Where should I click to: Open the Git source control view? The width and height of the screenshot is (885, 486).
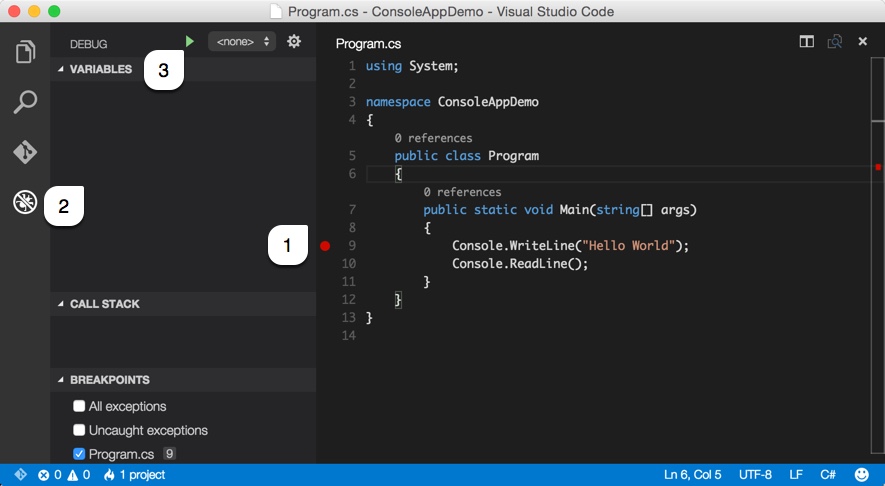tap(25, 152)
